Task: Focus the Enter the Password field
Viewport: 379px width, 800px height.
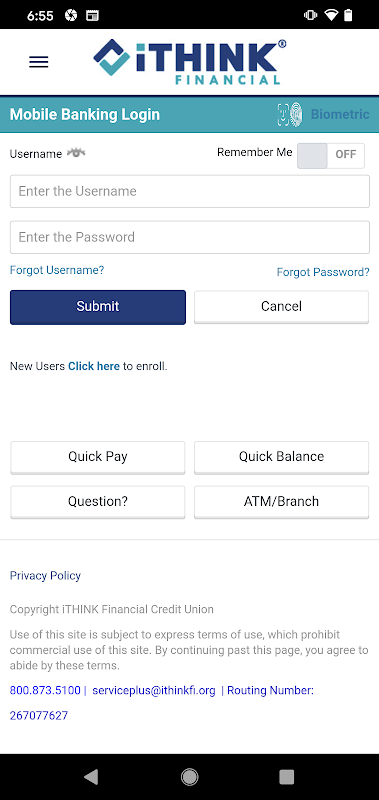Action: [190, 237]
